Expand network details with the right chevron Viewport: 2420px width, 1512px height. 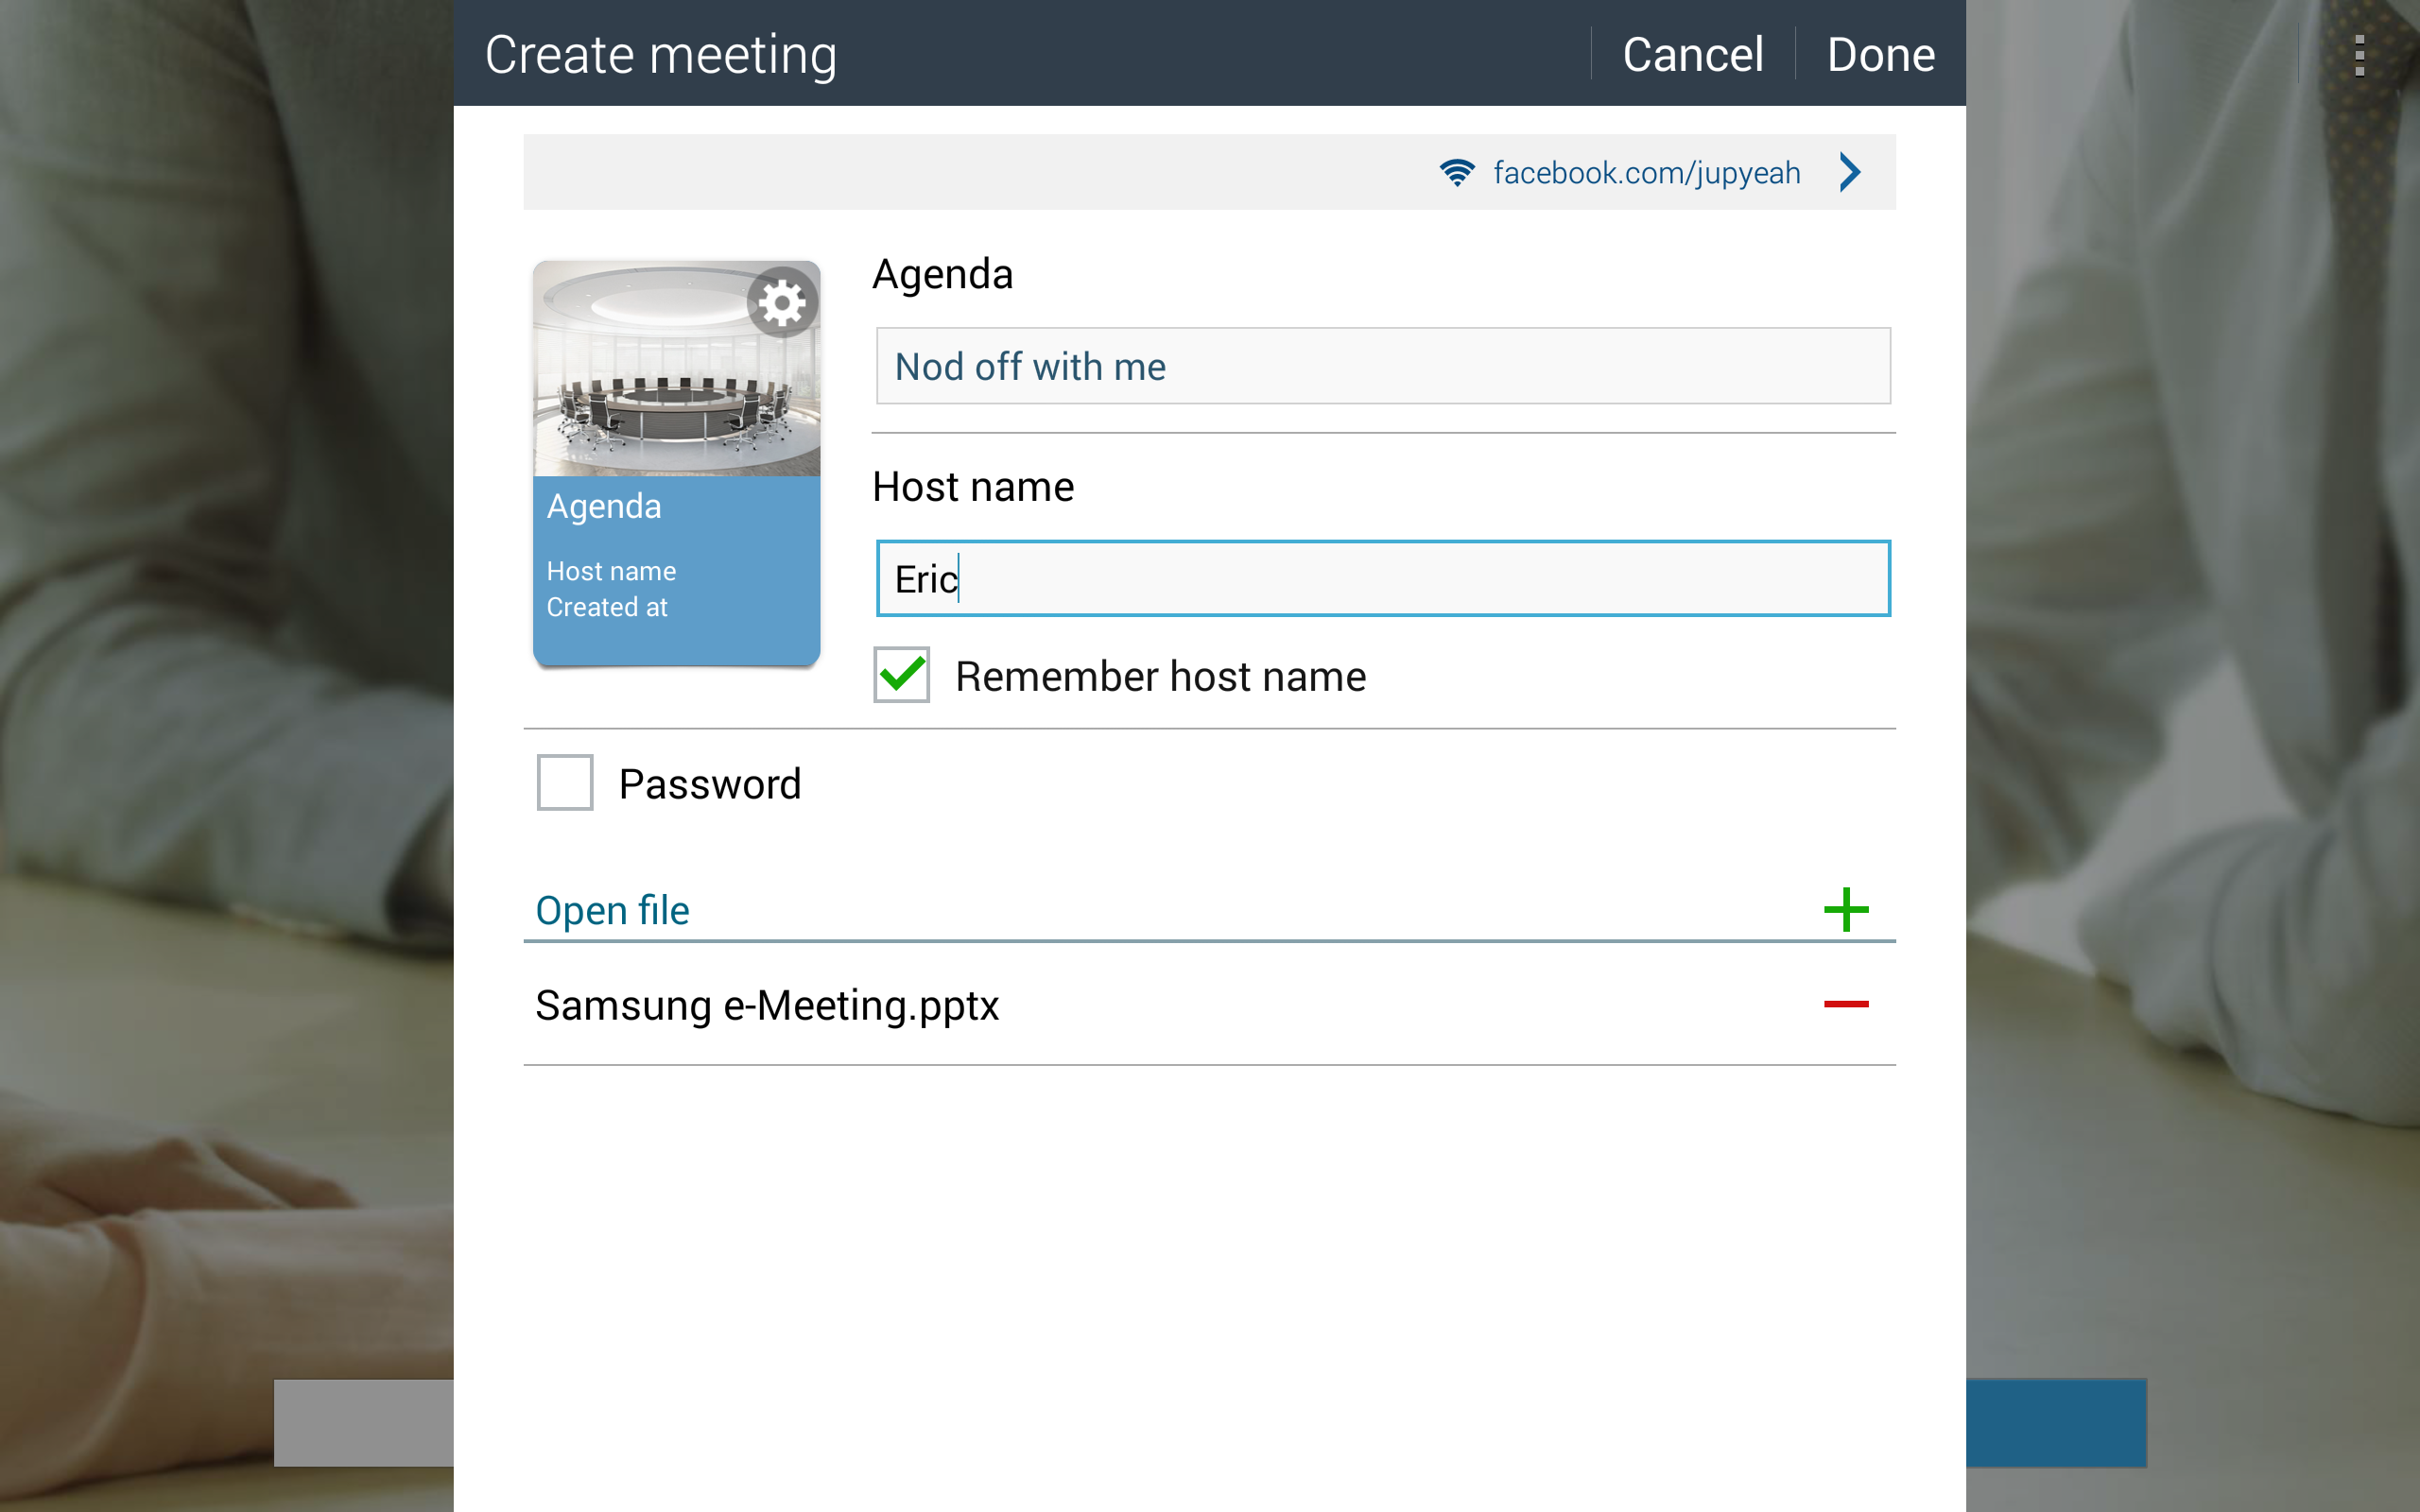click(x=1850, y=172)
